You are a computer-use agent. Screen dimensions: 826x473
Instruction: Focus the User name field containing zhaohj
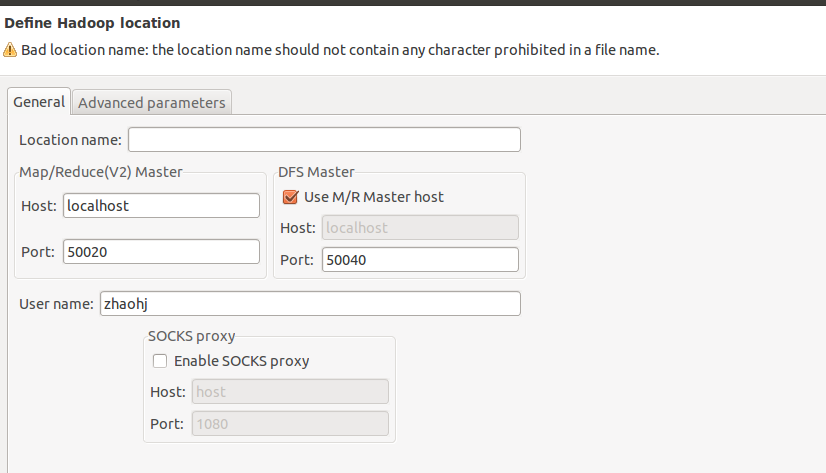[x=310, y=304]
